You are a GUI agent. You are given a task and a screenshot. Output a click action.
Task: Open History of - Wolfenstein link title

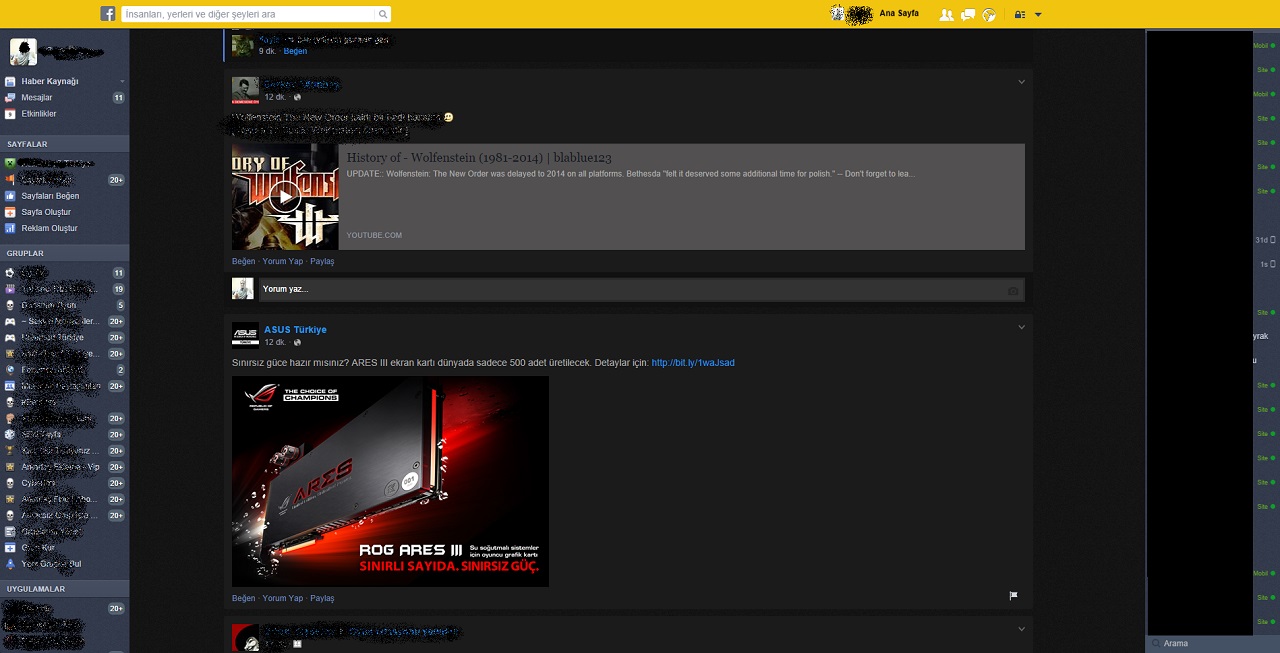[479, 158]
